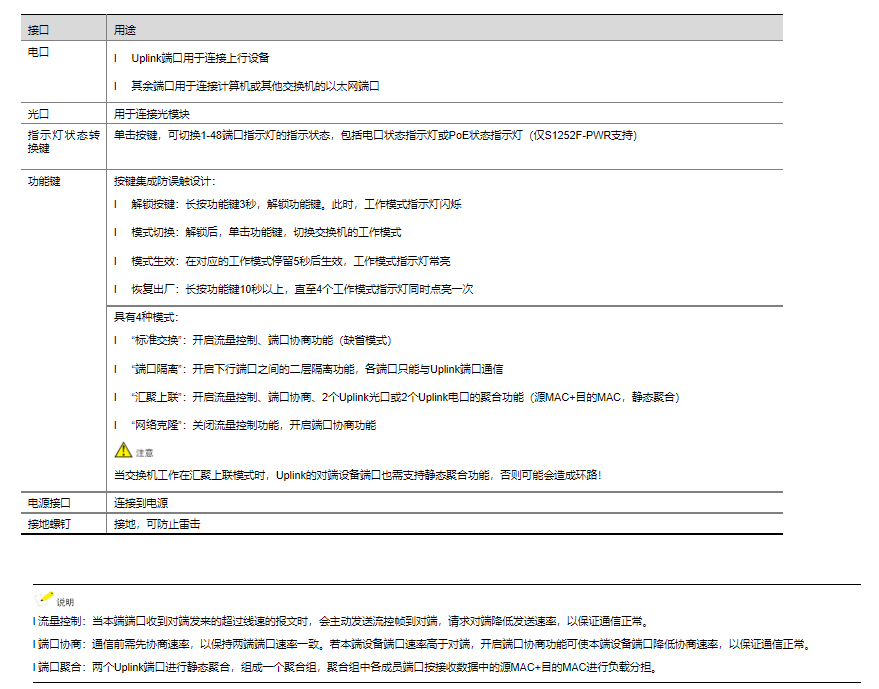Click the "网络克隆" mode line
This screenshot has width=879, height=689.
coord(253,426)
